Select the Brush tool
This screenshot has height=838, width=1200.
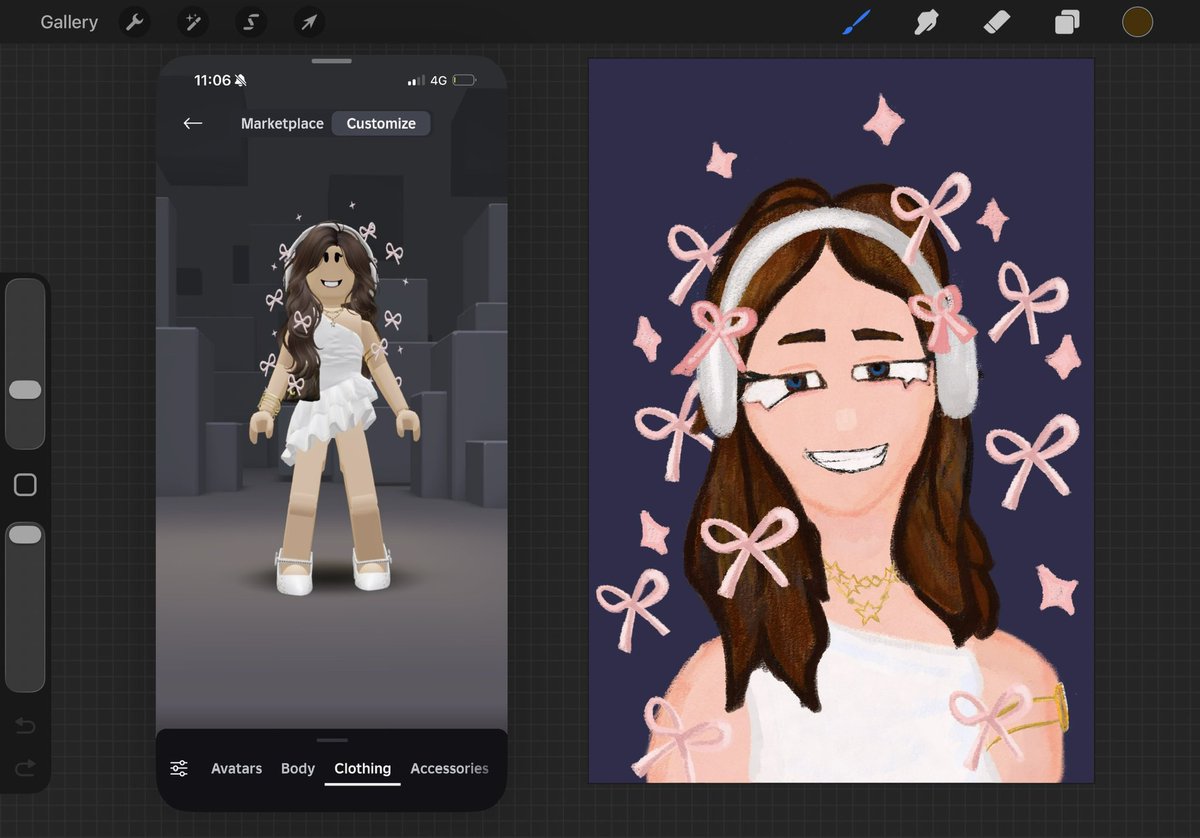coord(856,22)
